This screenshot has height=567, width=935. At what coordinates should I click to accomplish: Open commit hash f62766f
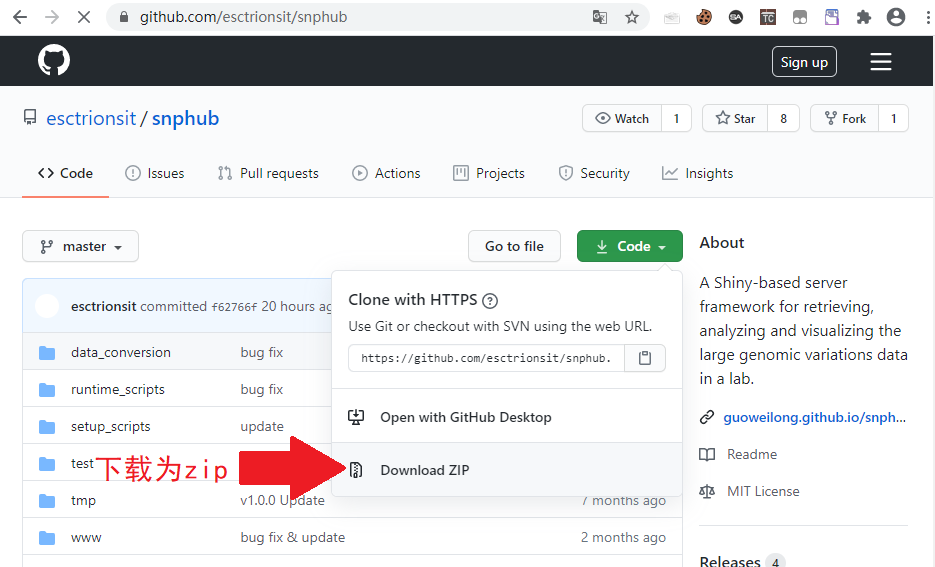point(234,306)
